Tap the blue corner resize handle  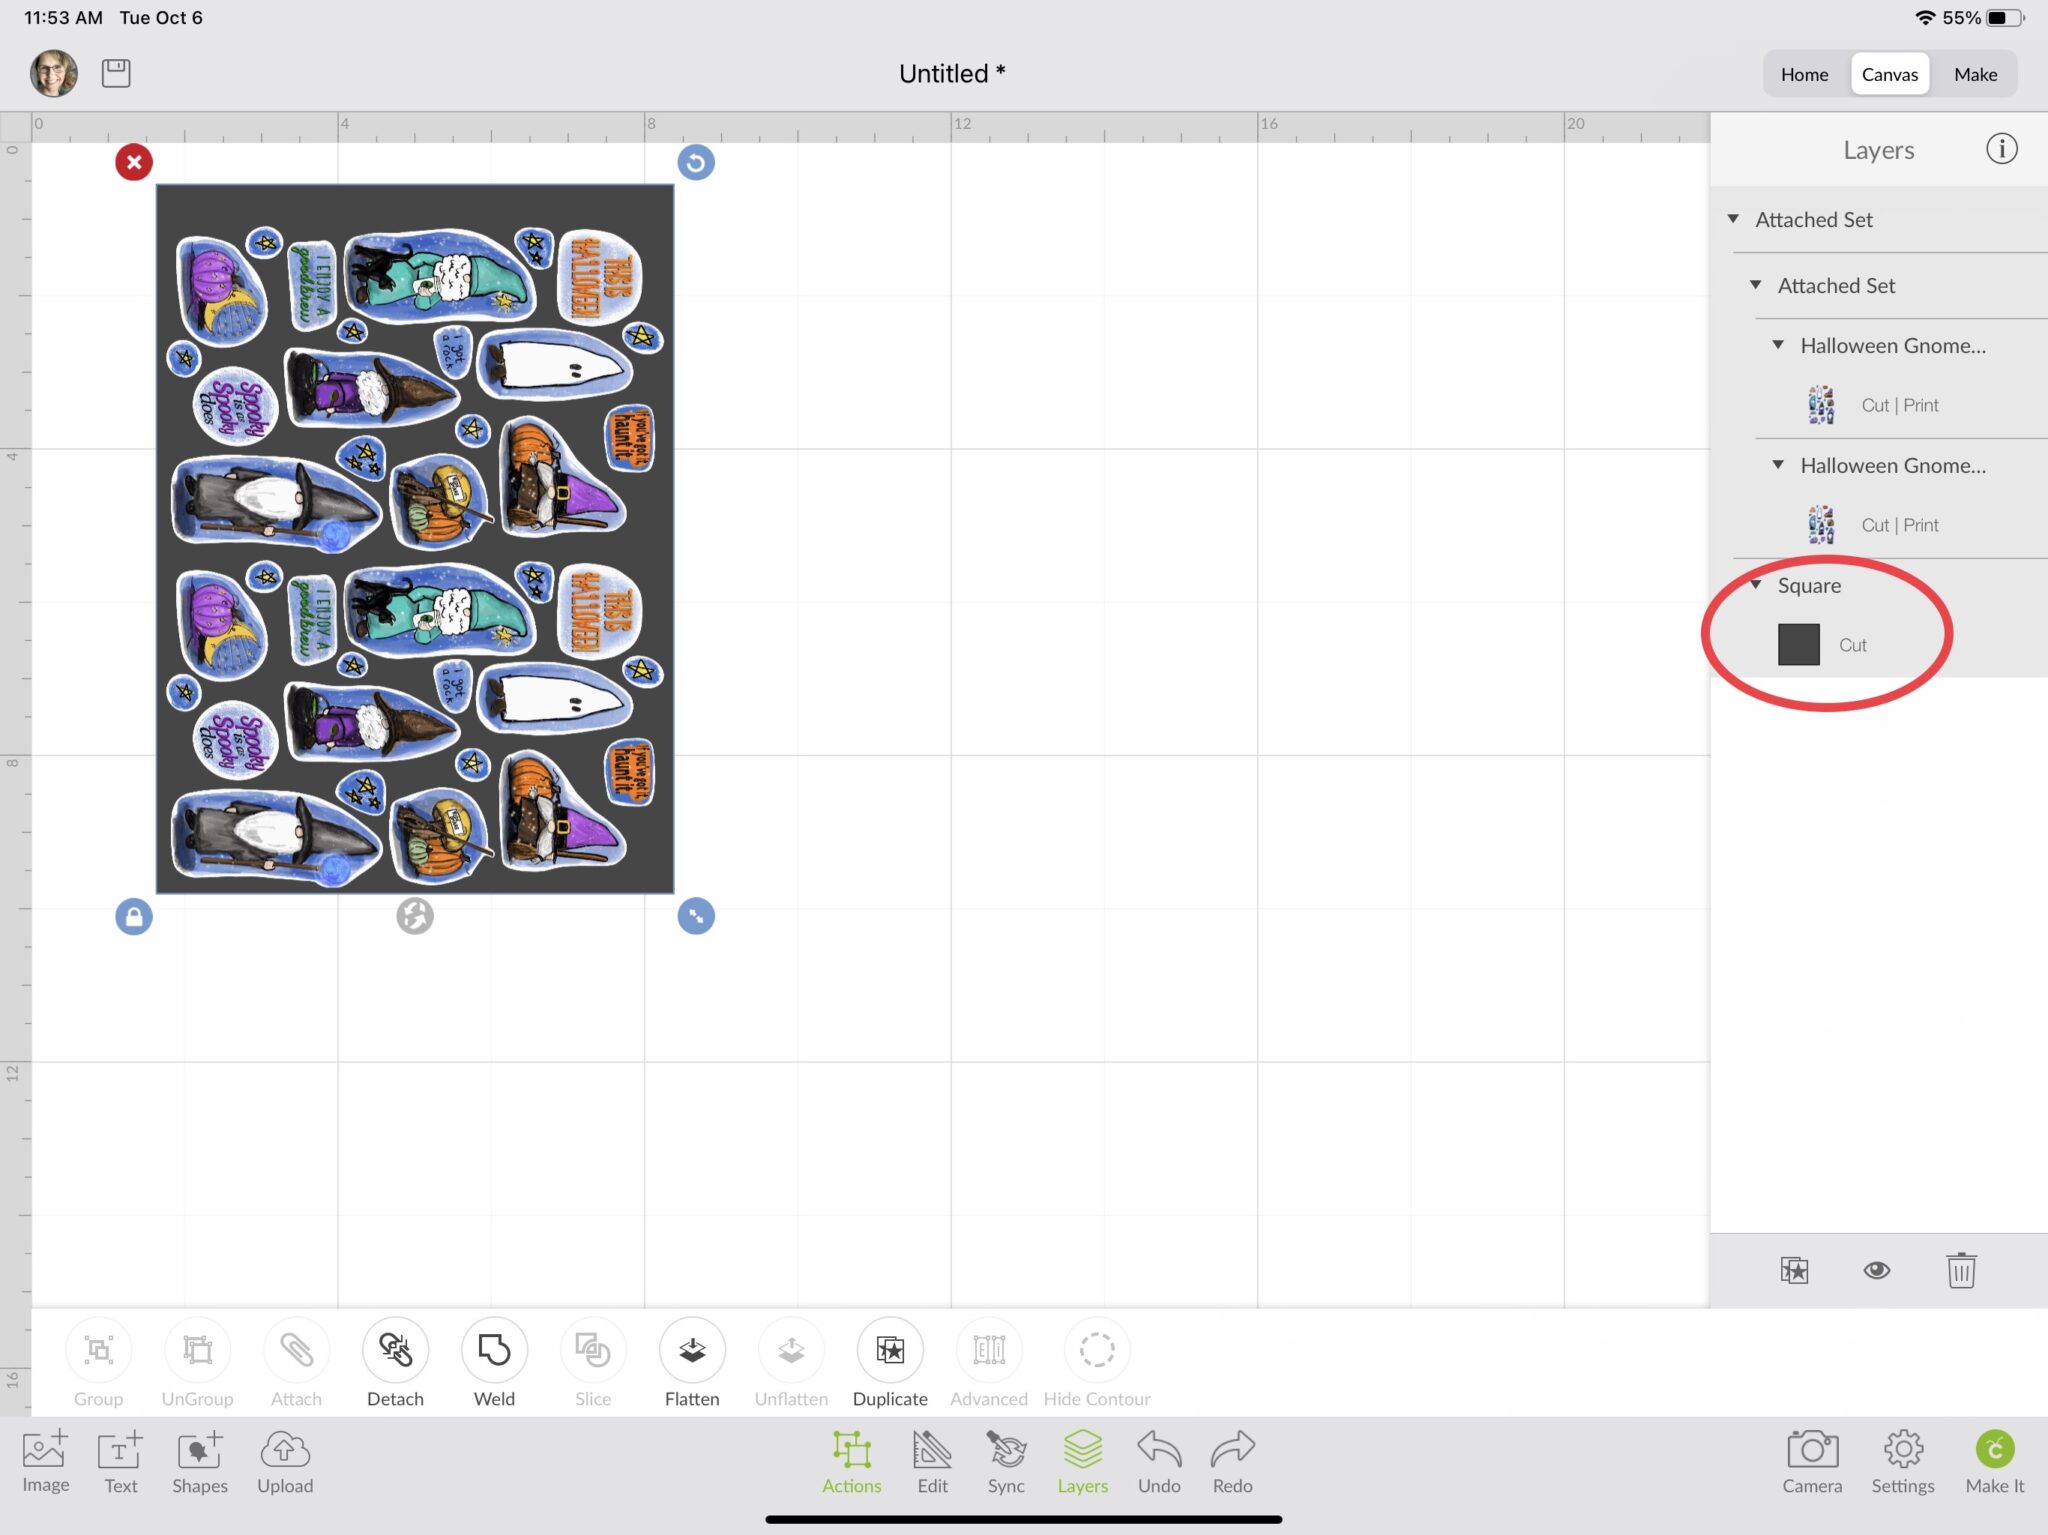point(696,916)
